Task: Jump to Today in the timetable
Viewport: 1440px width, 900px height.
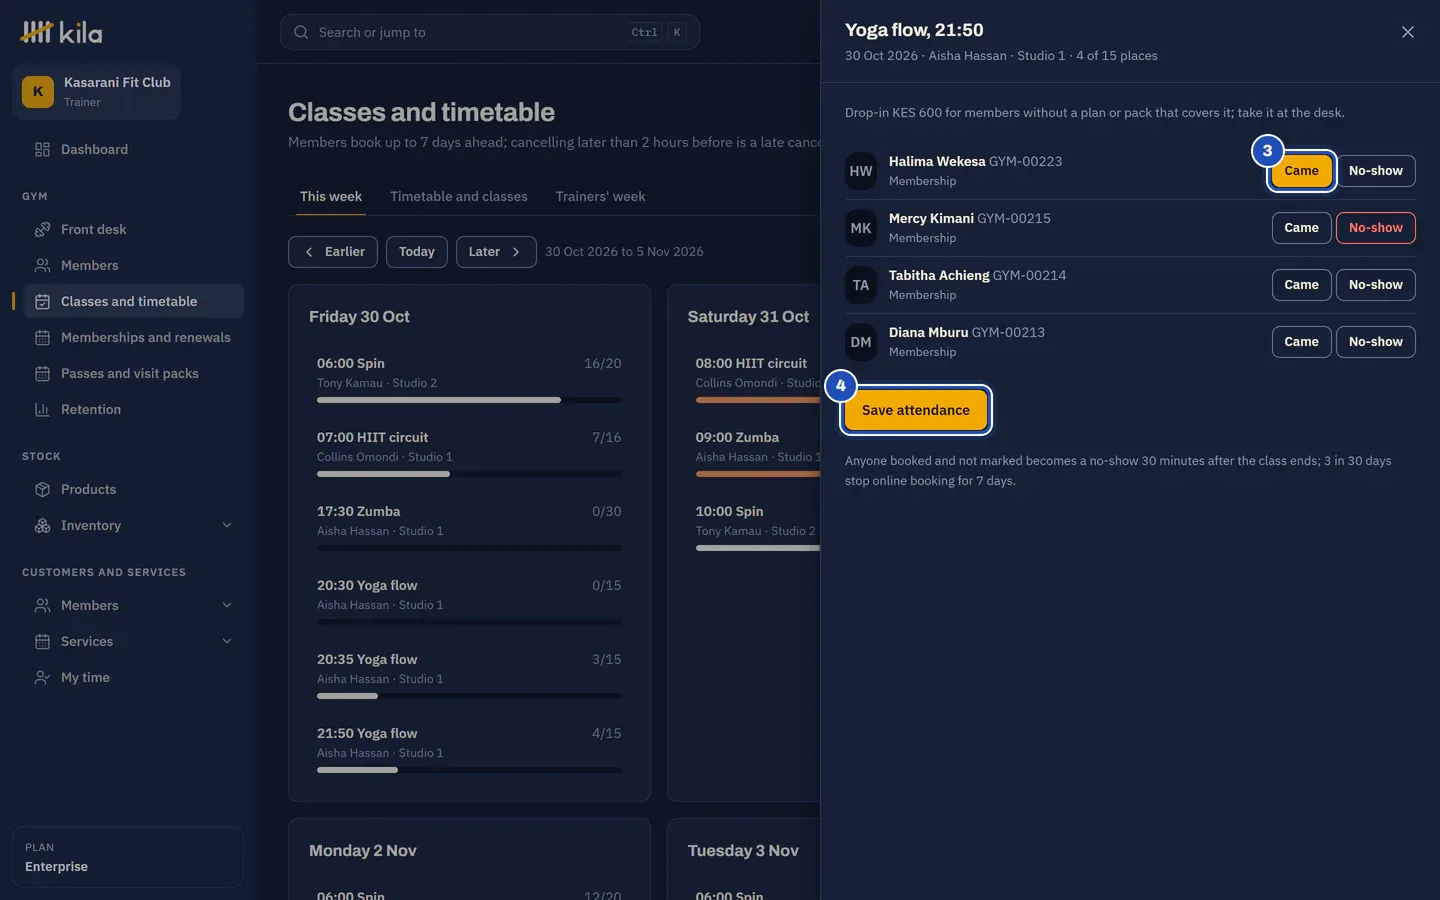Action: (x=417, y=252)
